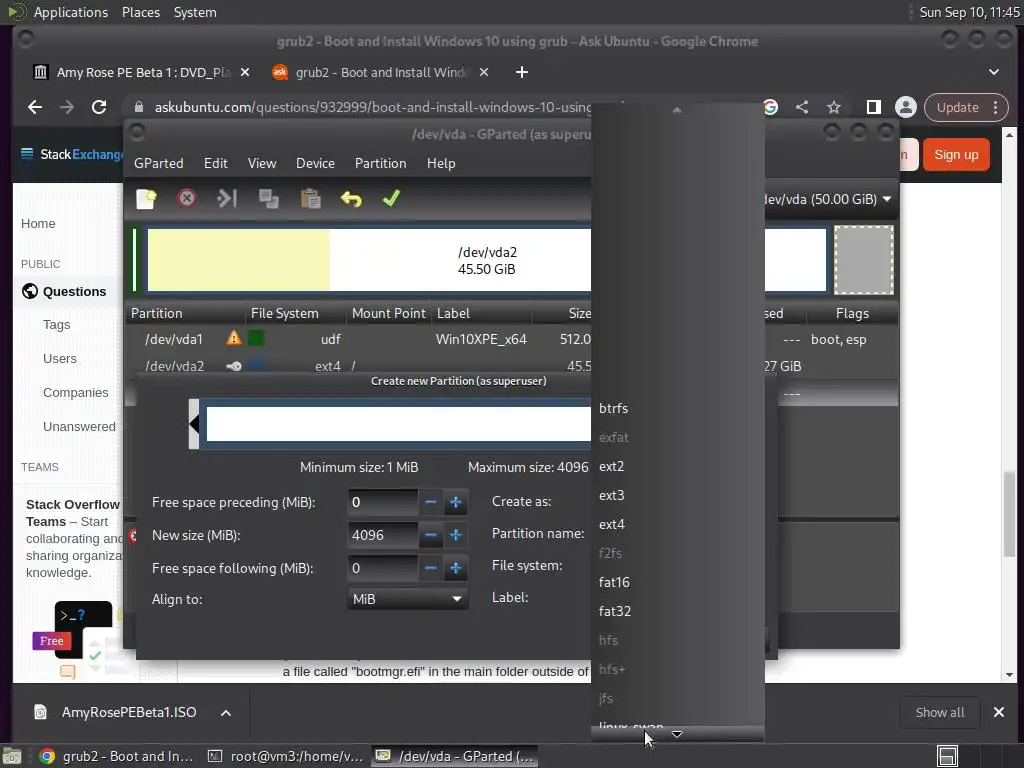
Task: Click the show desktop icon in bottom panel
Action: 12,756
